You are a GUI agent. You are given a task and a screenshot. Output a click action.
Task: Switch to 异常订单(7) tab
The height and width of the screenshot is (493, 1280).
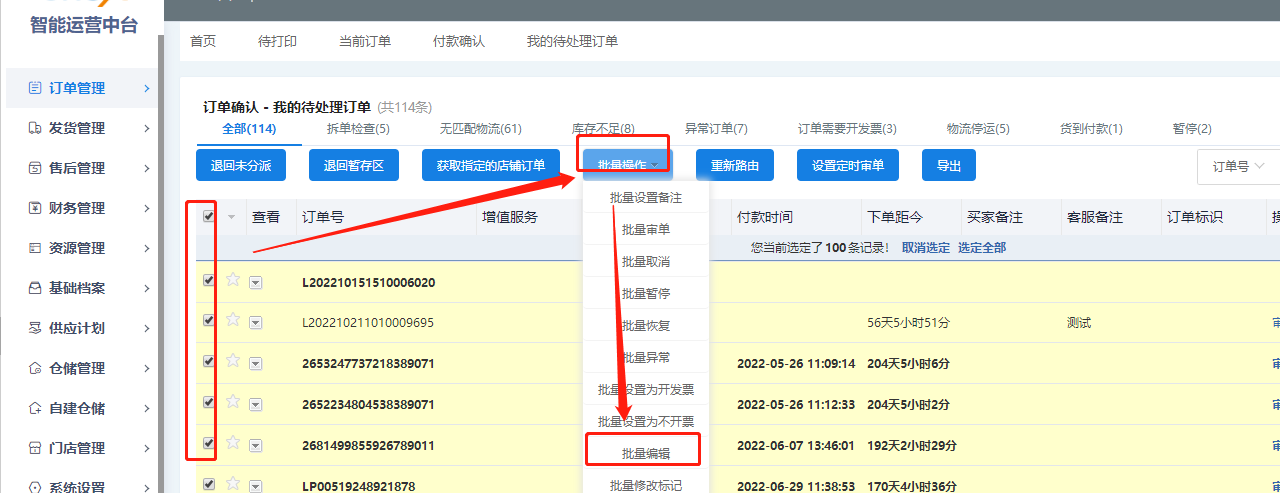tap(716, 129)
